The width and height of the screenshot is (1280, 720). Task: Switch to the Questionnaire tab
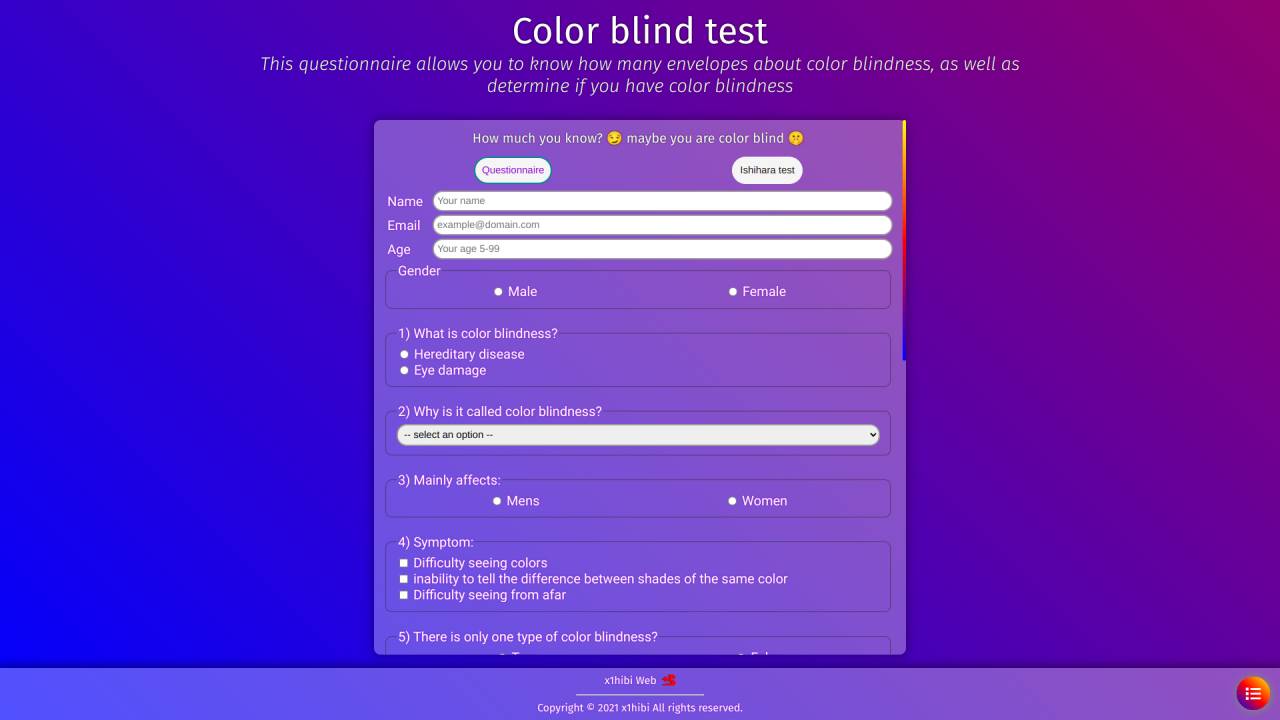pos(513,170)
